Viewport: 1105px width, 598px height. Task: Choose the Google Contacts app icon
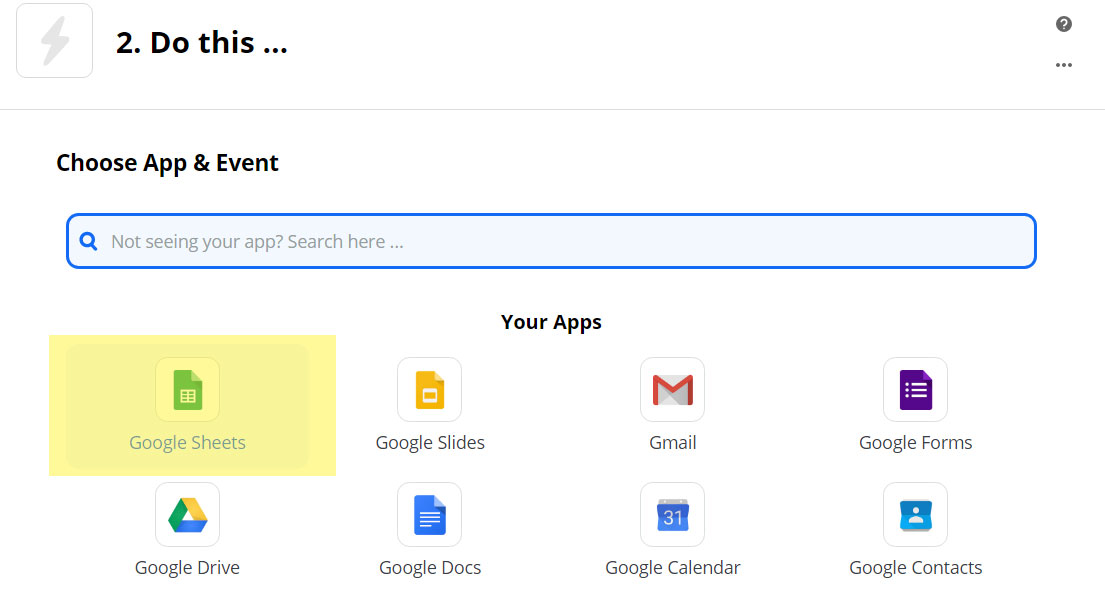tap(915, 515)
